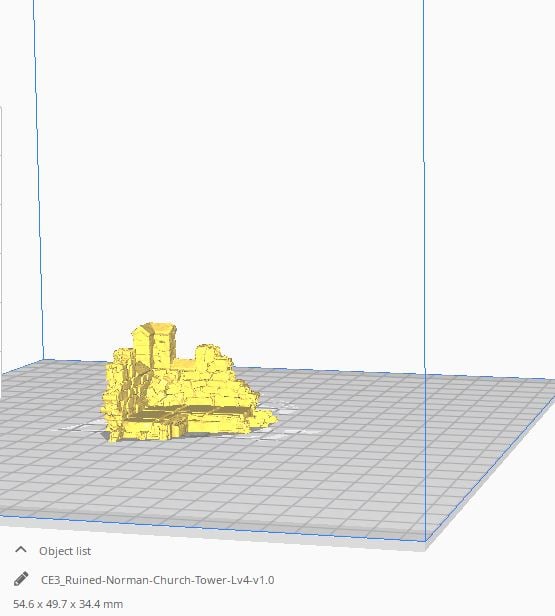The image size is (555, 616).
Task: Click the front blue edge of build plate
Action: pyautogui.click(x=212, y=529)
